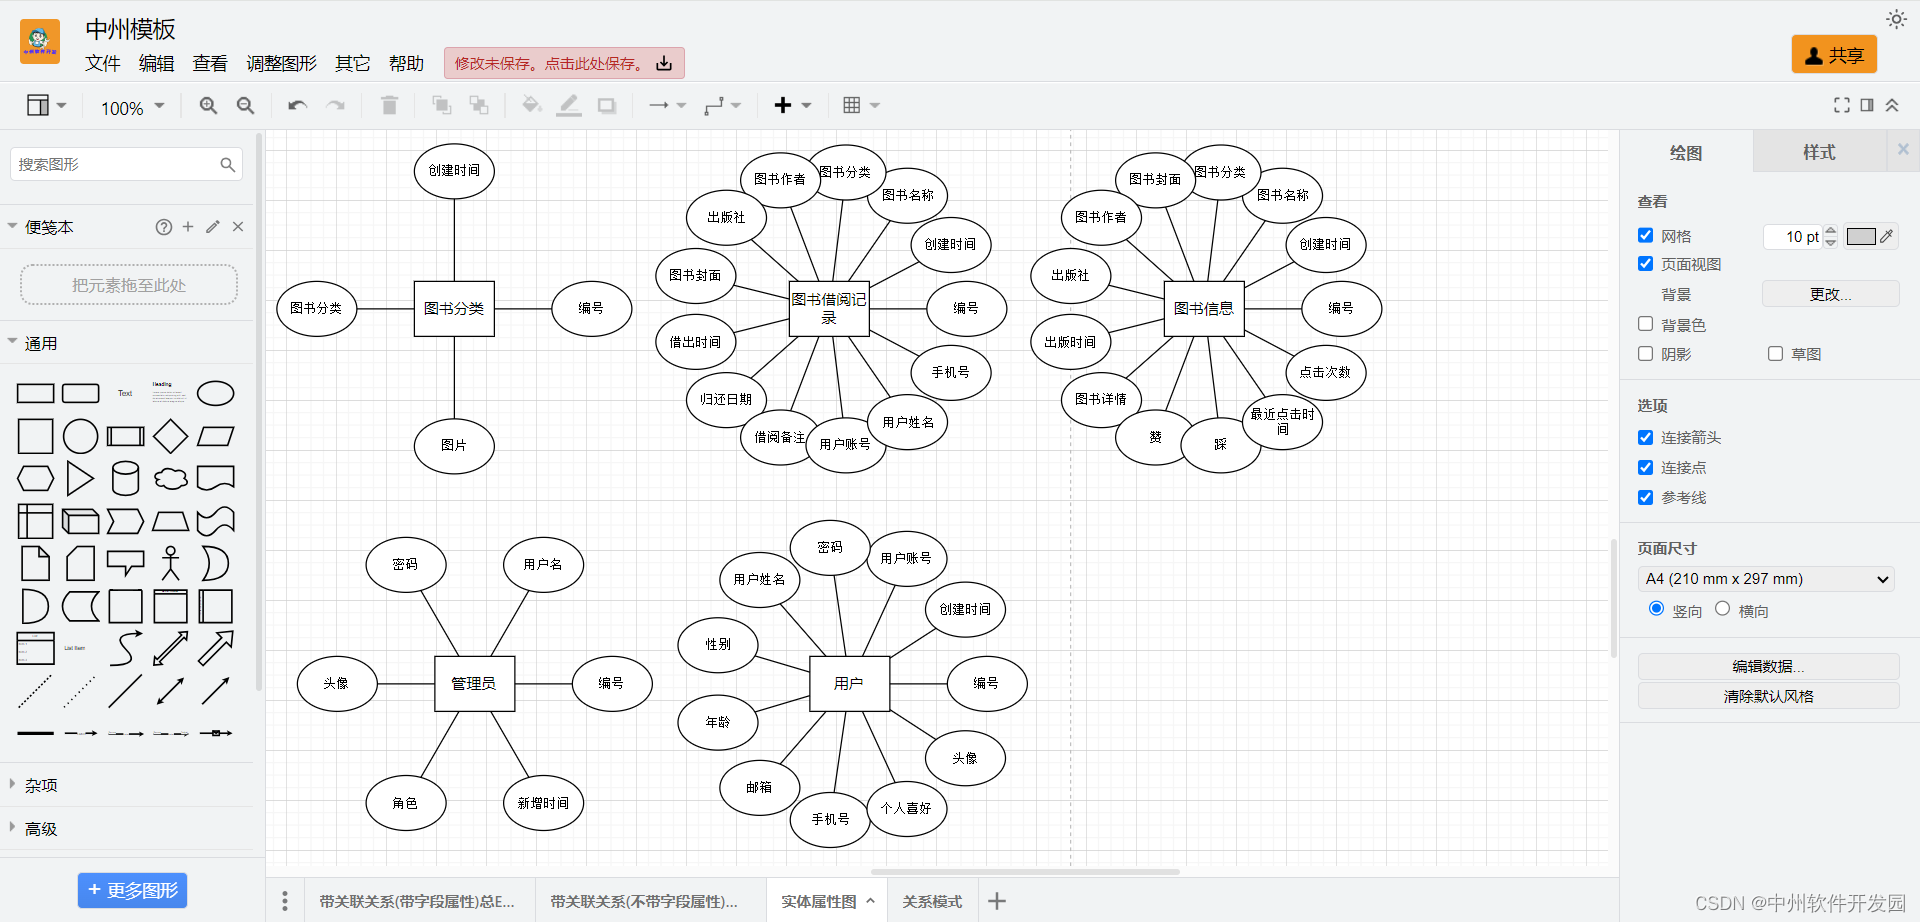Image resolution: width=1920 pixels, height=922 pixels.
Task: Close the scratchpad section
Action: [238, 227]
